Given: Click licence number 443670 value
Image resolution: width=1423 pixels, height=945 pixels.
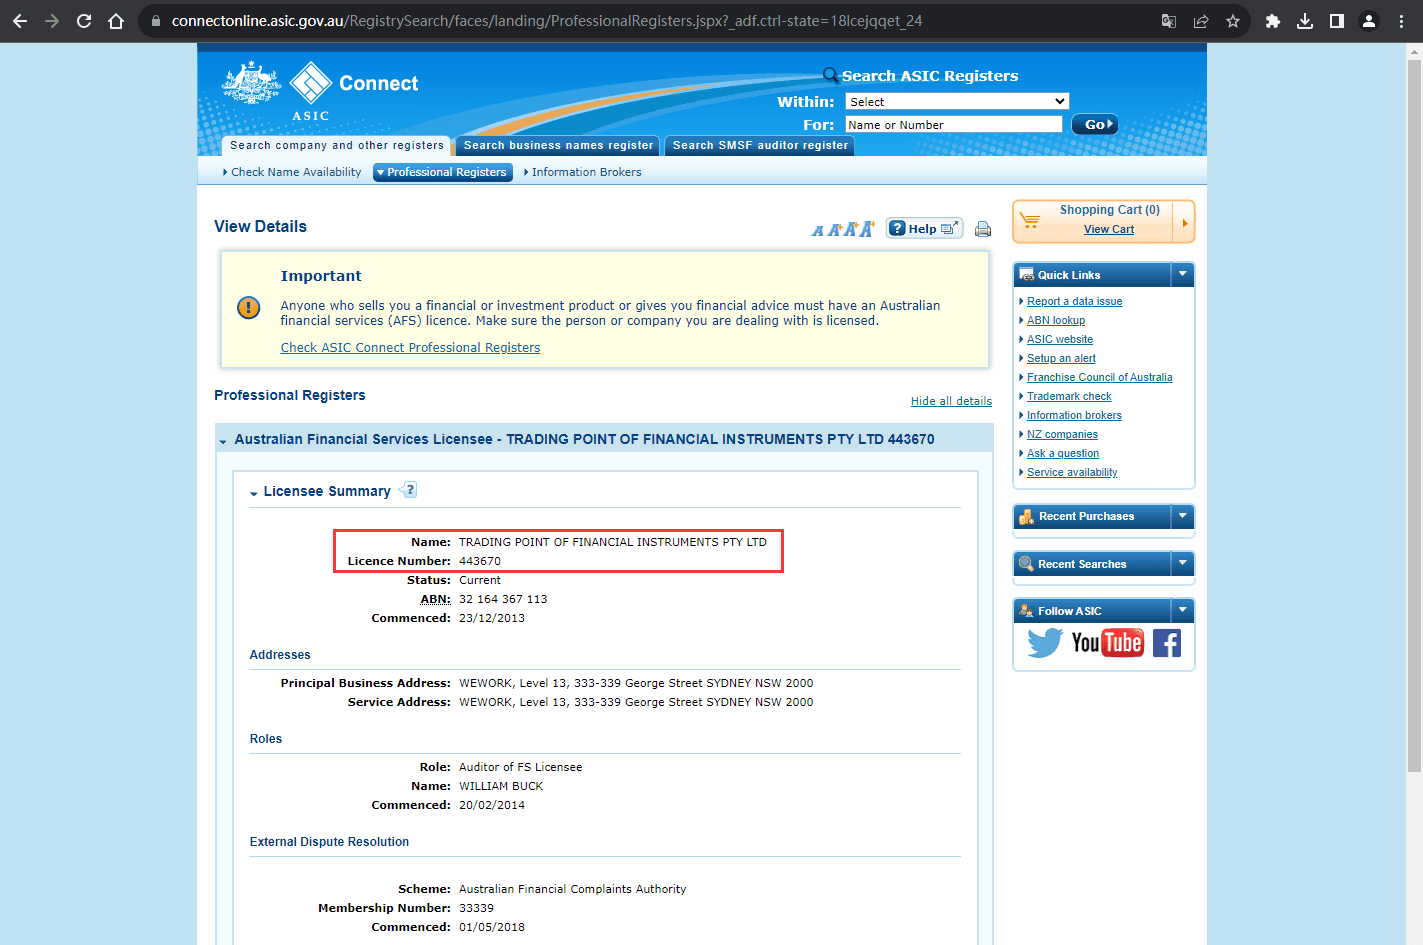Looking at the screenshot, I should pyautogui.click(x=480, y=561).
